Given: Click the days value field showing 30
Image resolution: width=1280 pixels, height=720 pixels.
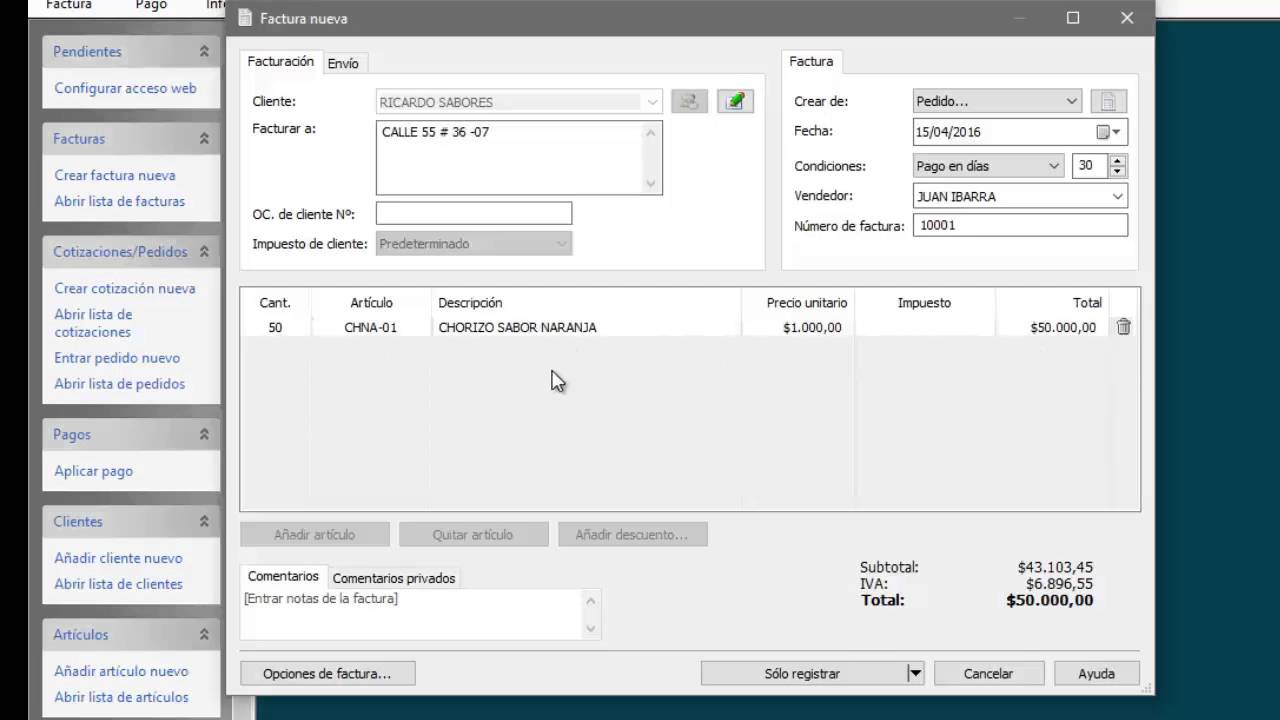Looking at the screenshot, I should [1090, 166].
